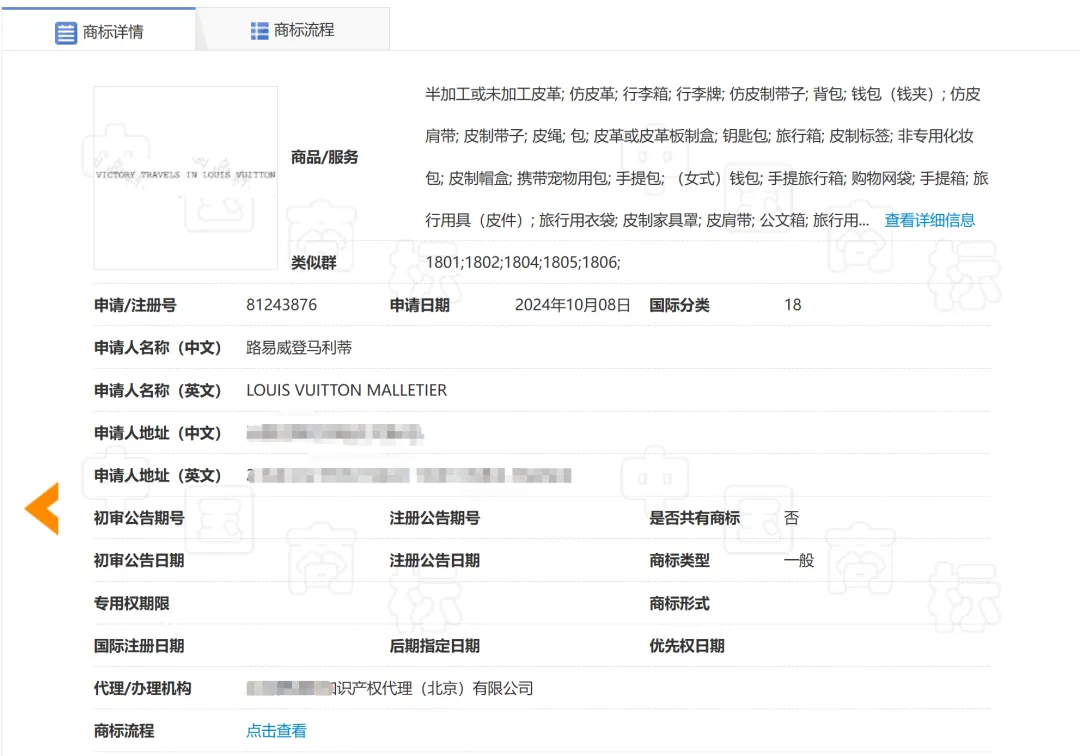Viewport: 1080px width, 756px height.
Task: Click the 商标形式 label
Action: [679, 603]
